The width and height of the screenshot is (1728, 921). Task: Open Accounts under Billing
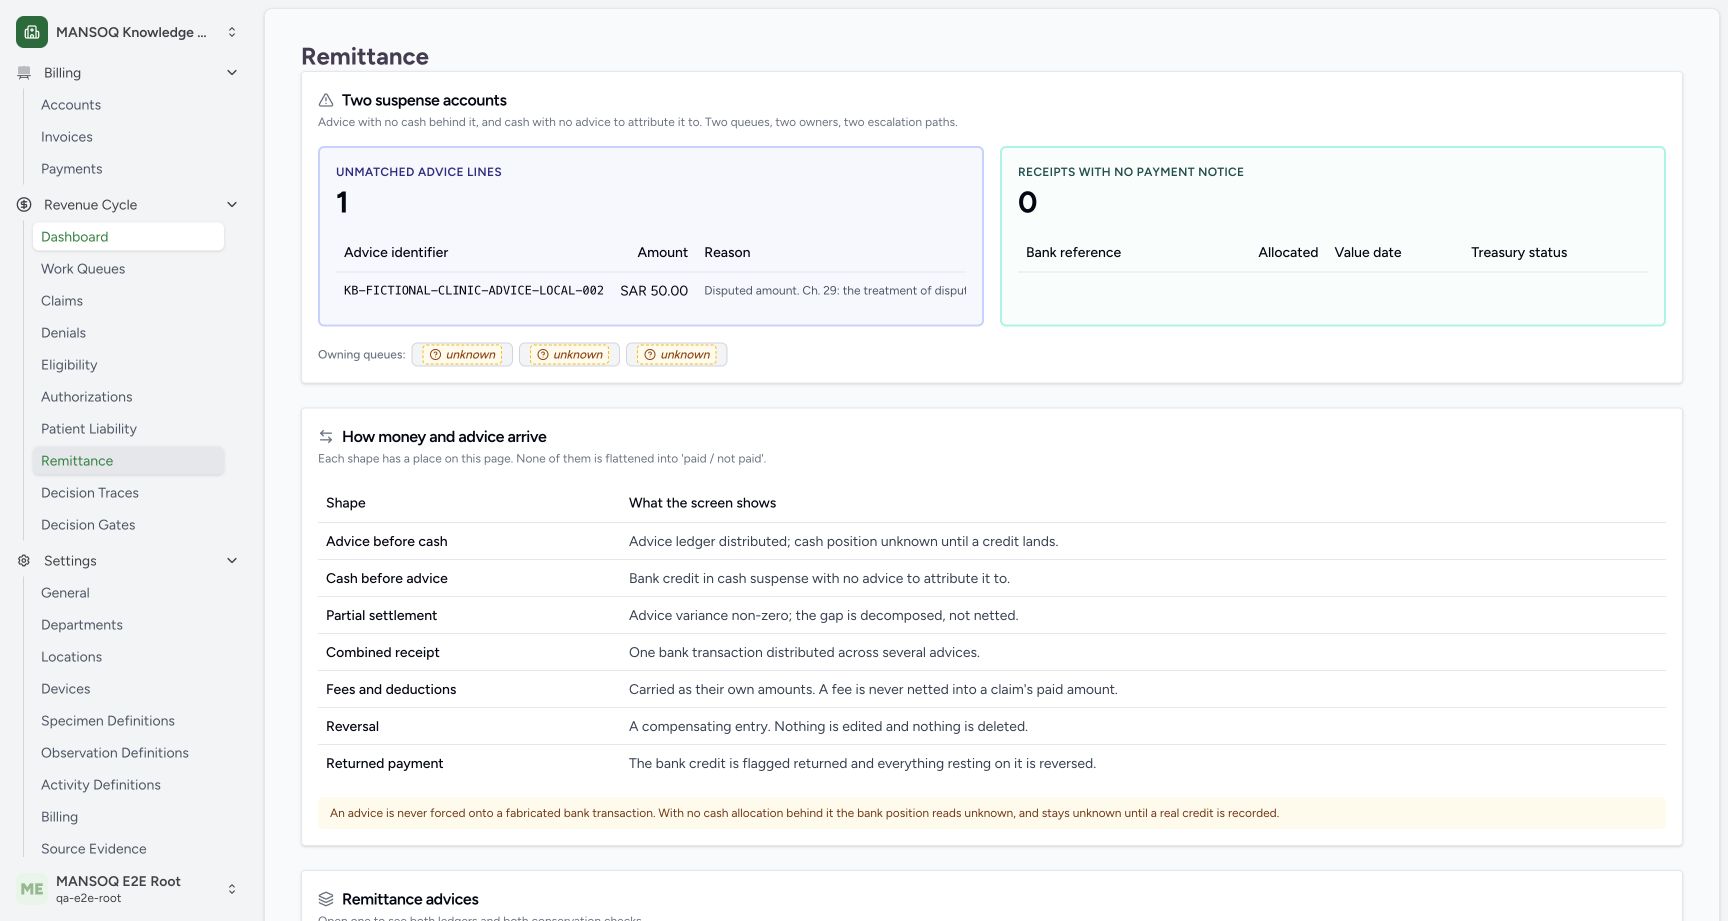(128, 105)
